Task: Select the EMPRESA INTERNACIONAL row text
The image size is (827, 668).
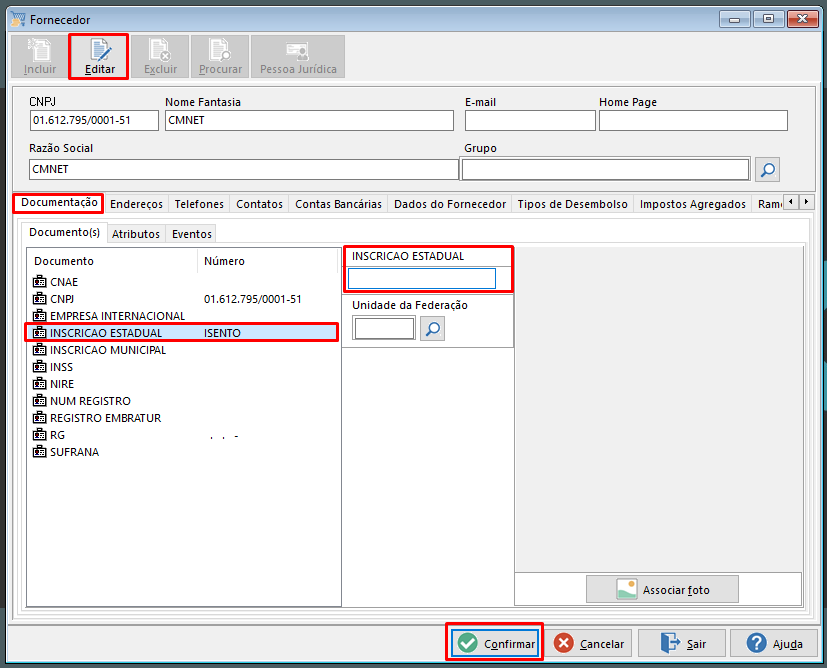Action: [117, 316]
